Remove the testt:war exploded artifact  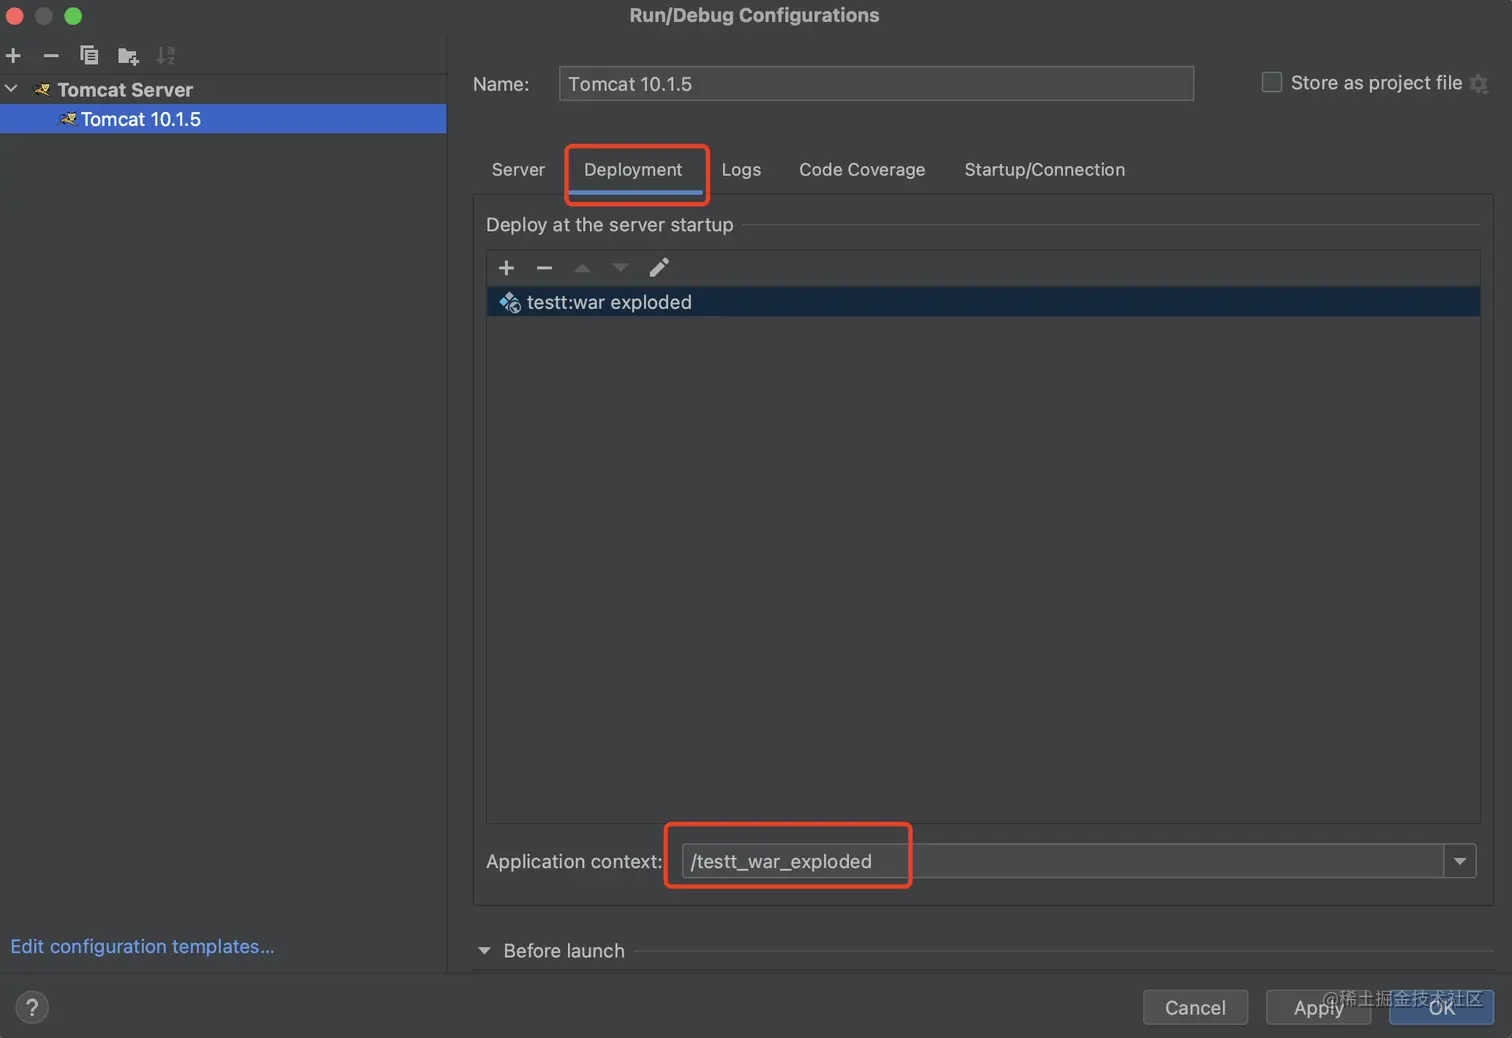click(544, 268)
